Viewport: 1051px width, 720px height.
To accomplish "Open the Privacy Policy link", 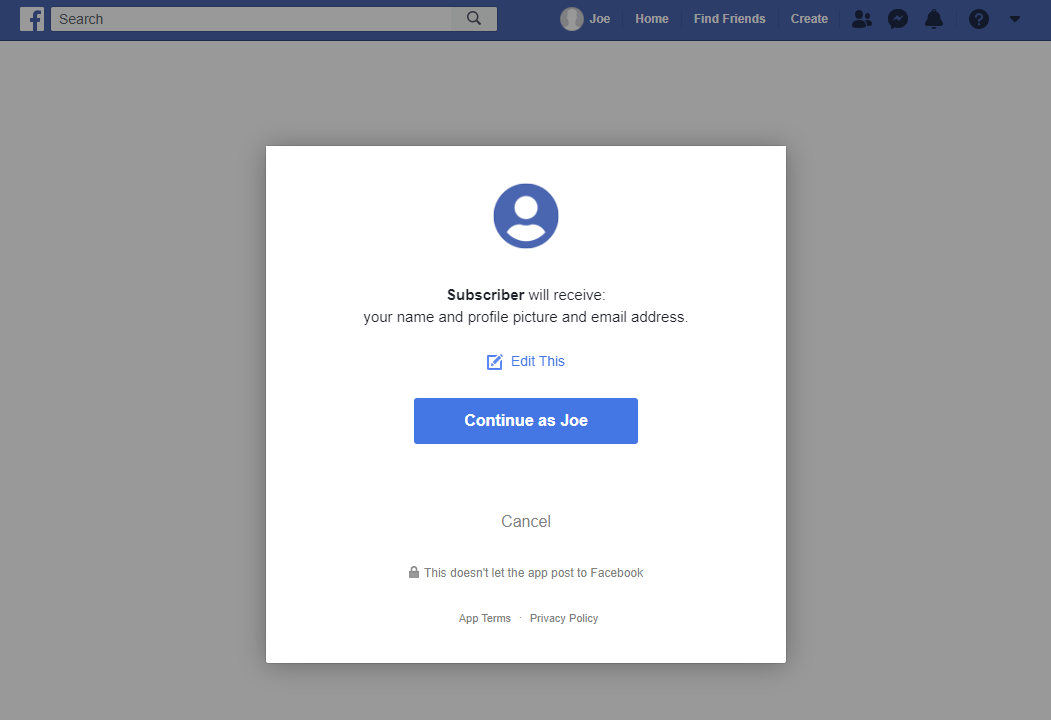I will click(564, 618).
